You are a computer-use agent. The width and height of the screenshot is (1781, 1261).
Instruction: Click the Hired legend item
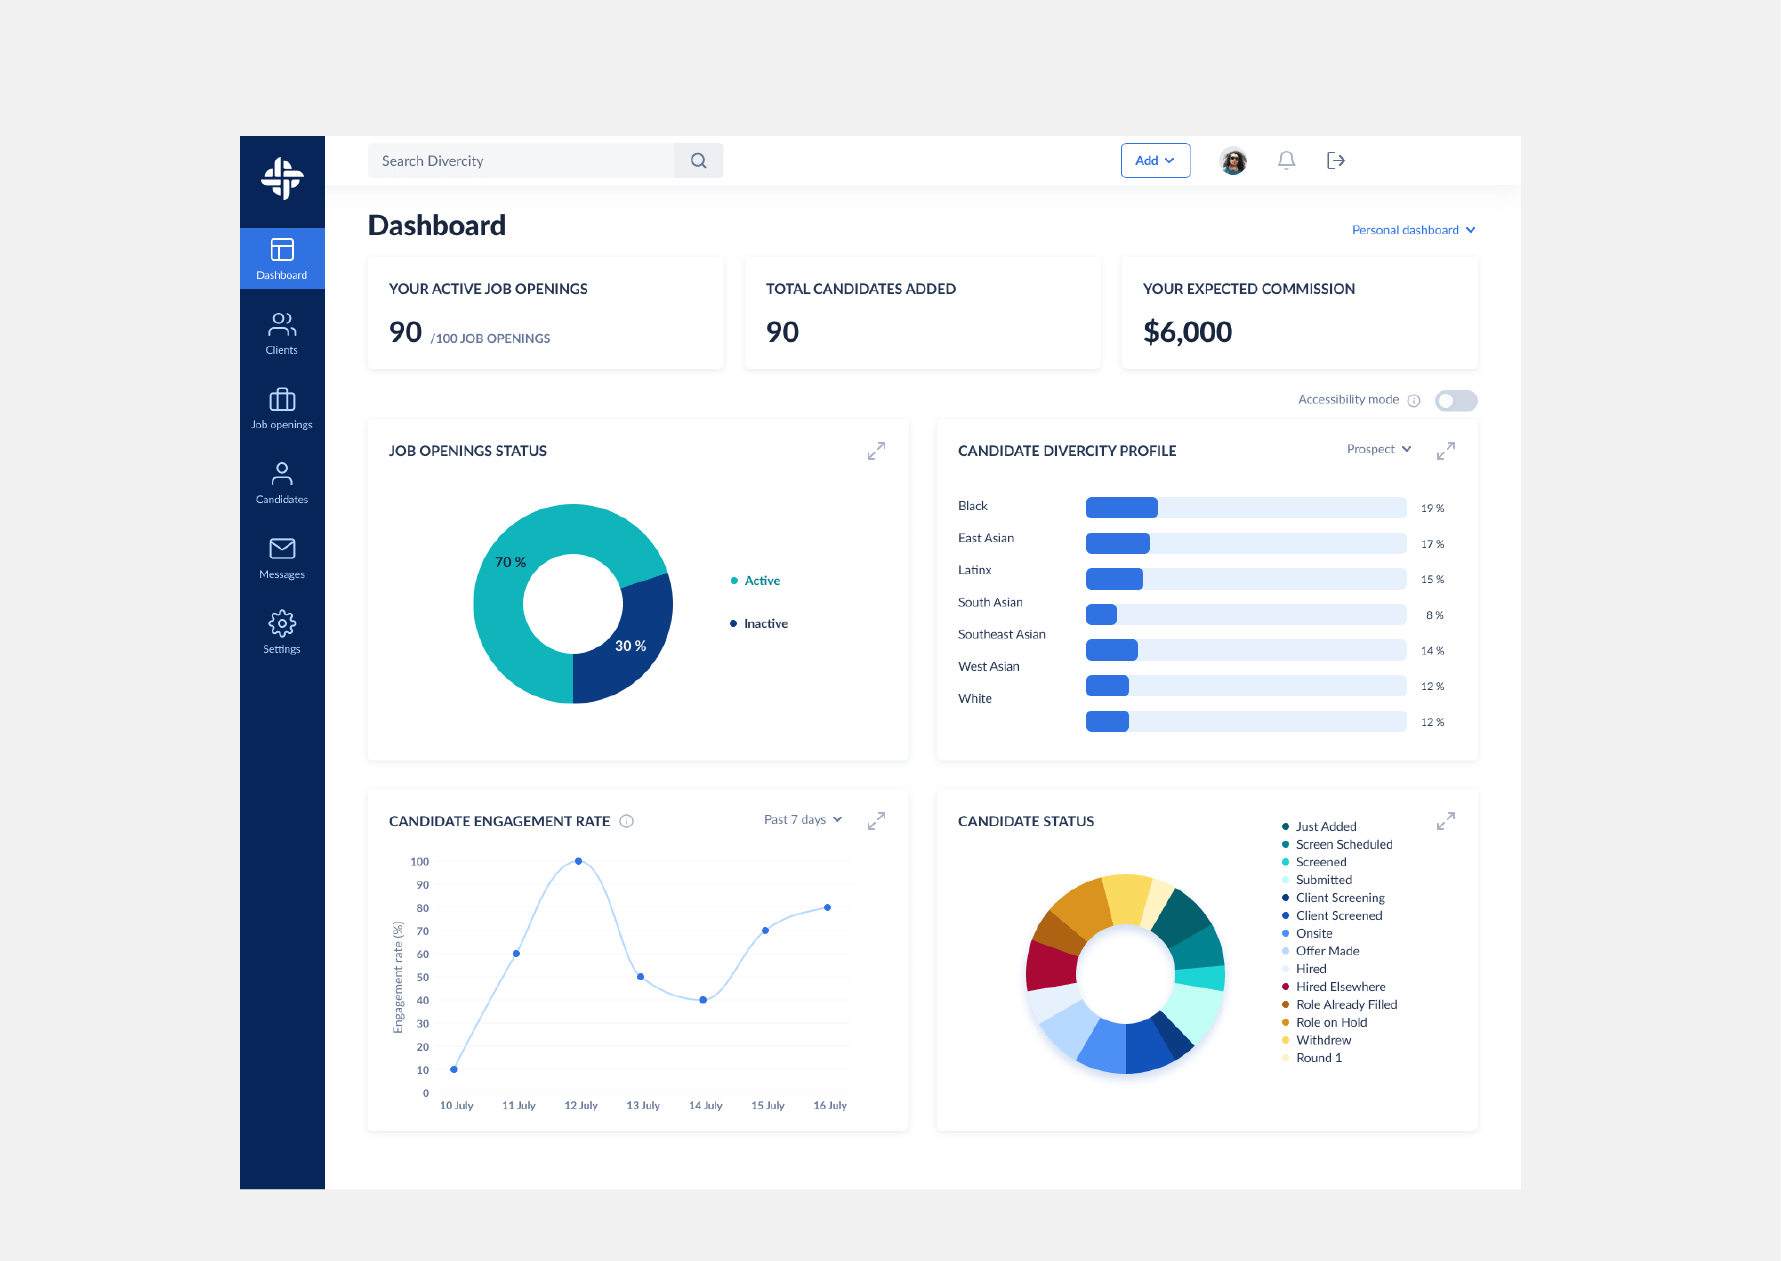click(x=1304, y=969)
